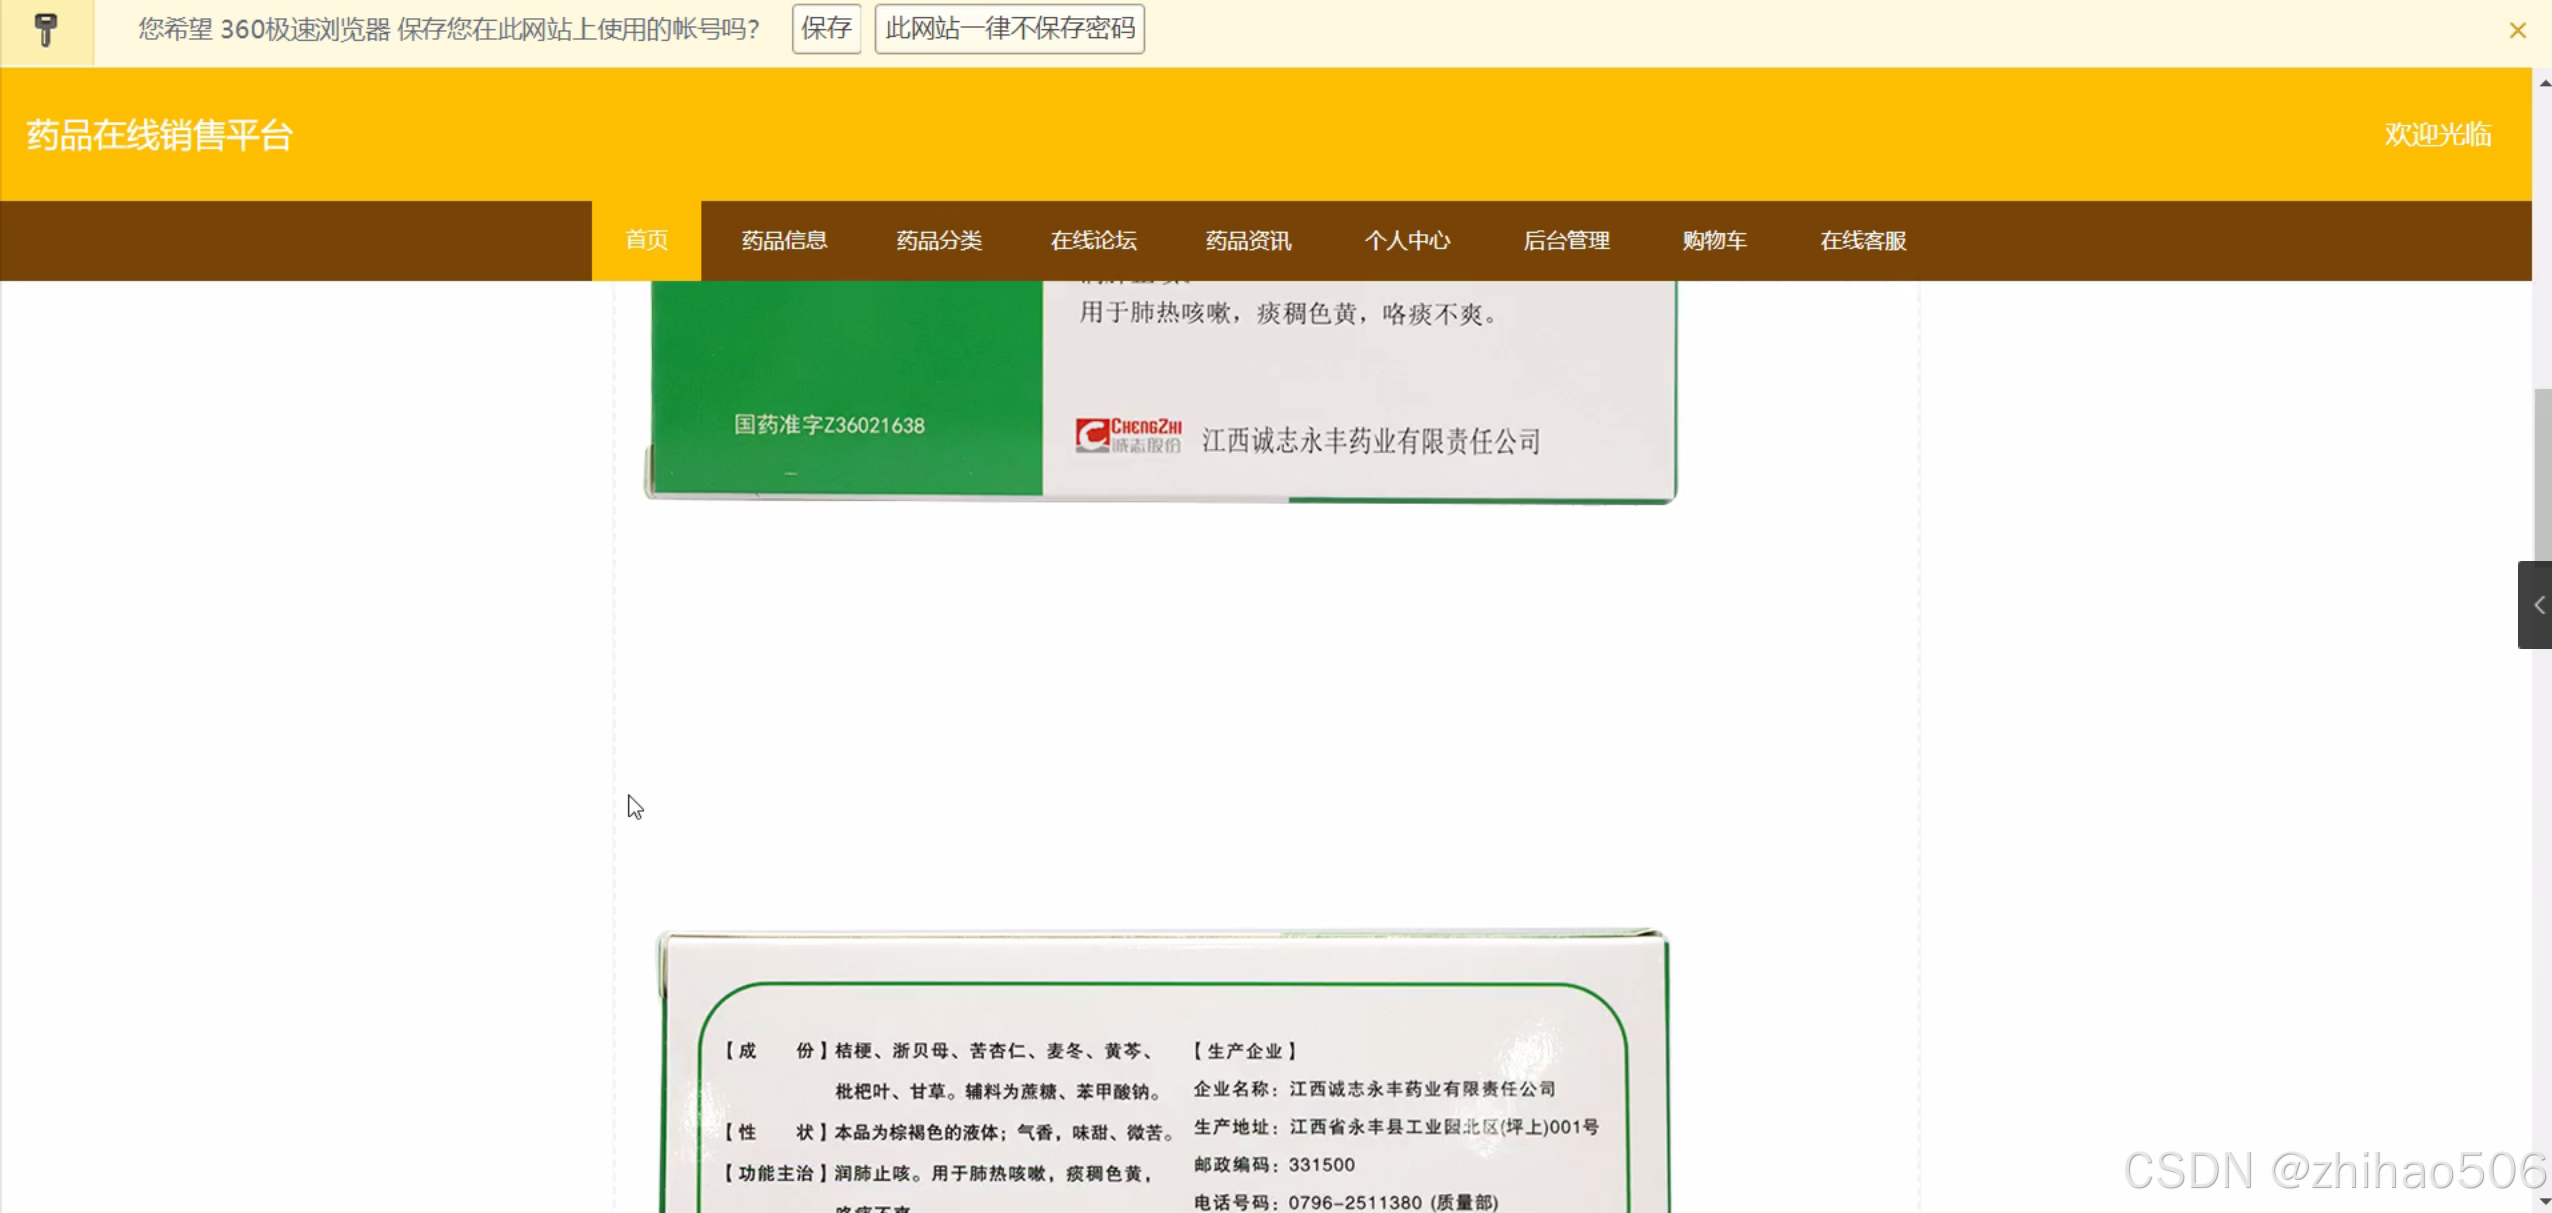2552x1213 pixels.
Task: Open 后台管理 link
Action: pos(1566,241)
